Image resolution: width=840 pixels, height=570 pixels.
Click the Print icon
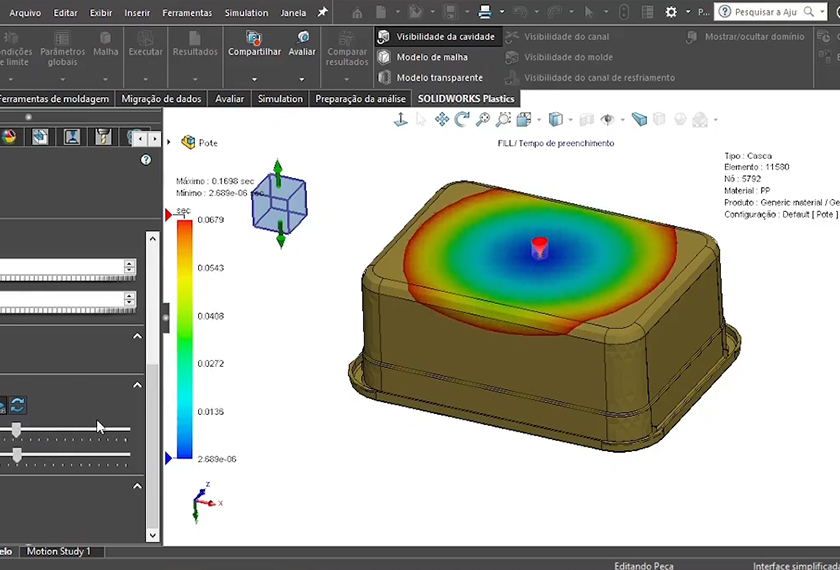[x=485, y=12]
